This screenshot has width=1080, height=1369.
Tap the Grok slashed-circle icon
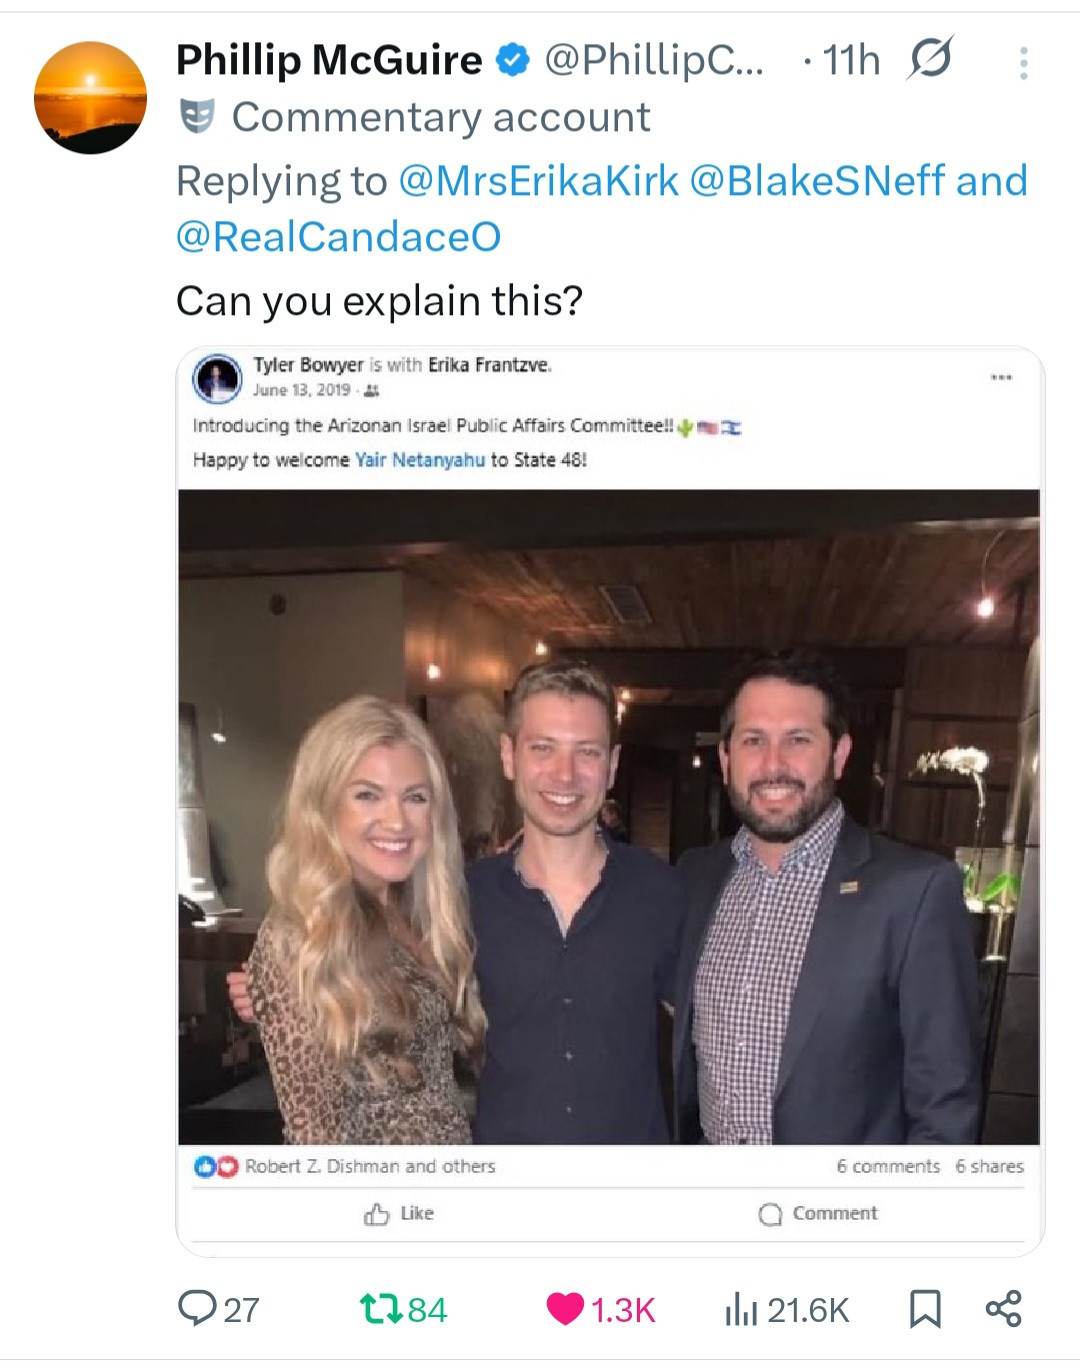coord(930,59)
